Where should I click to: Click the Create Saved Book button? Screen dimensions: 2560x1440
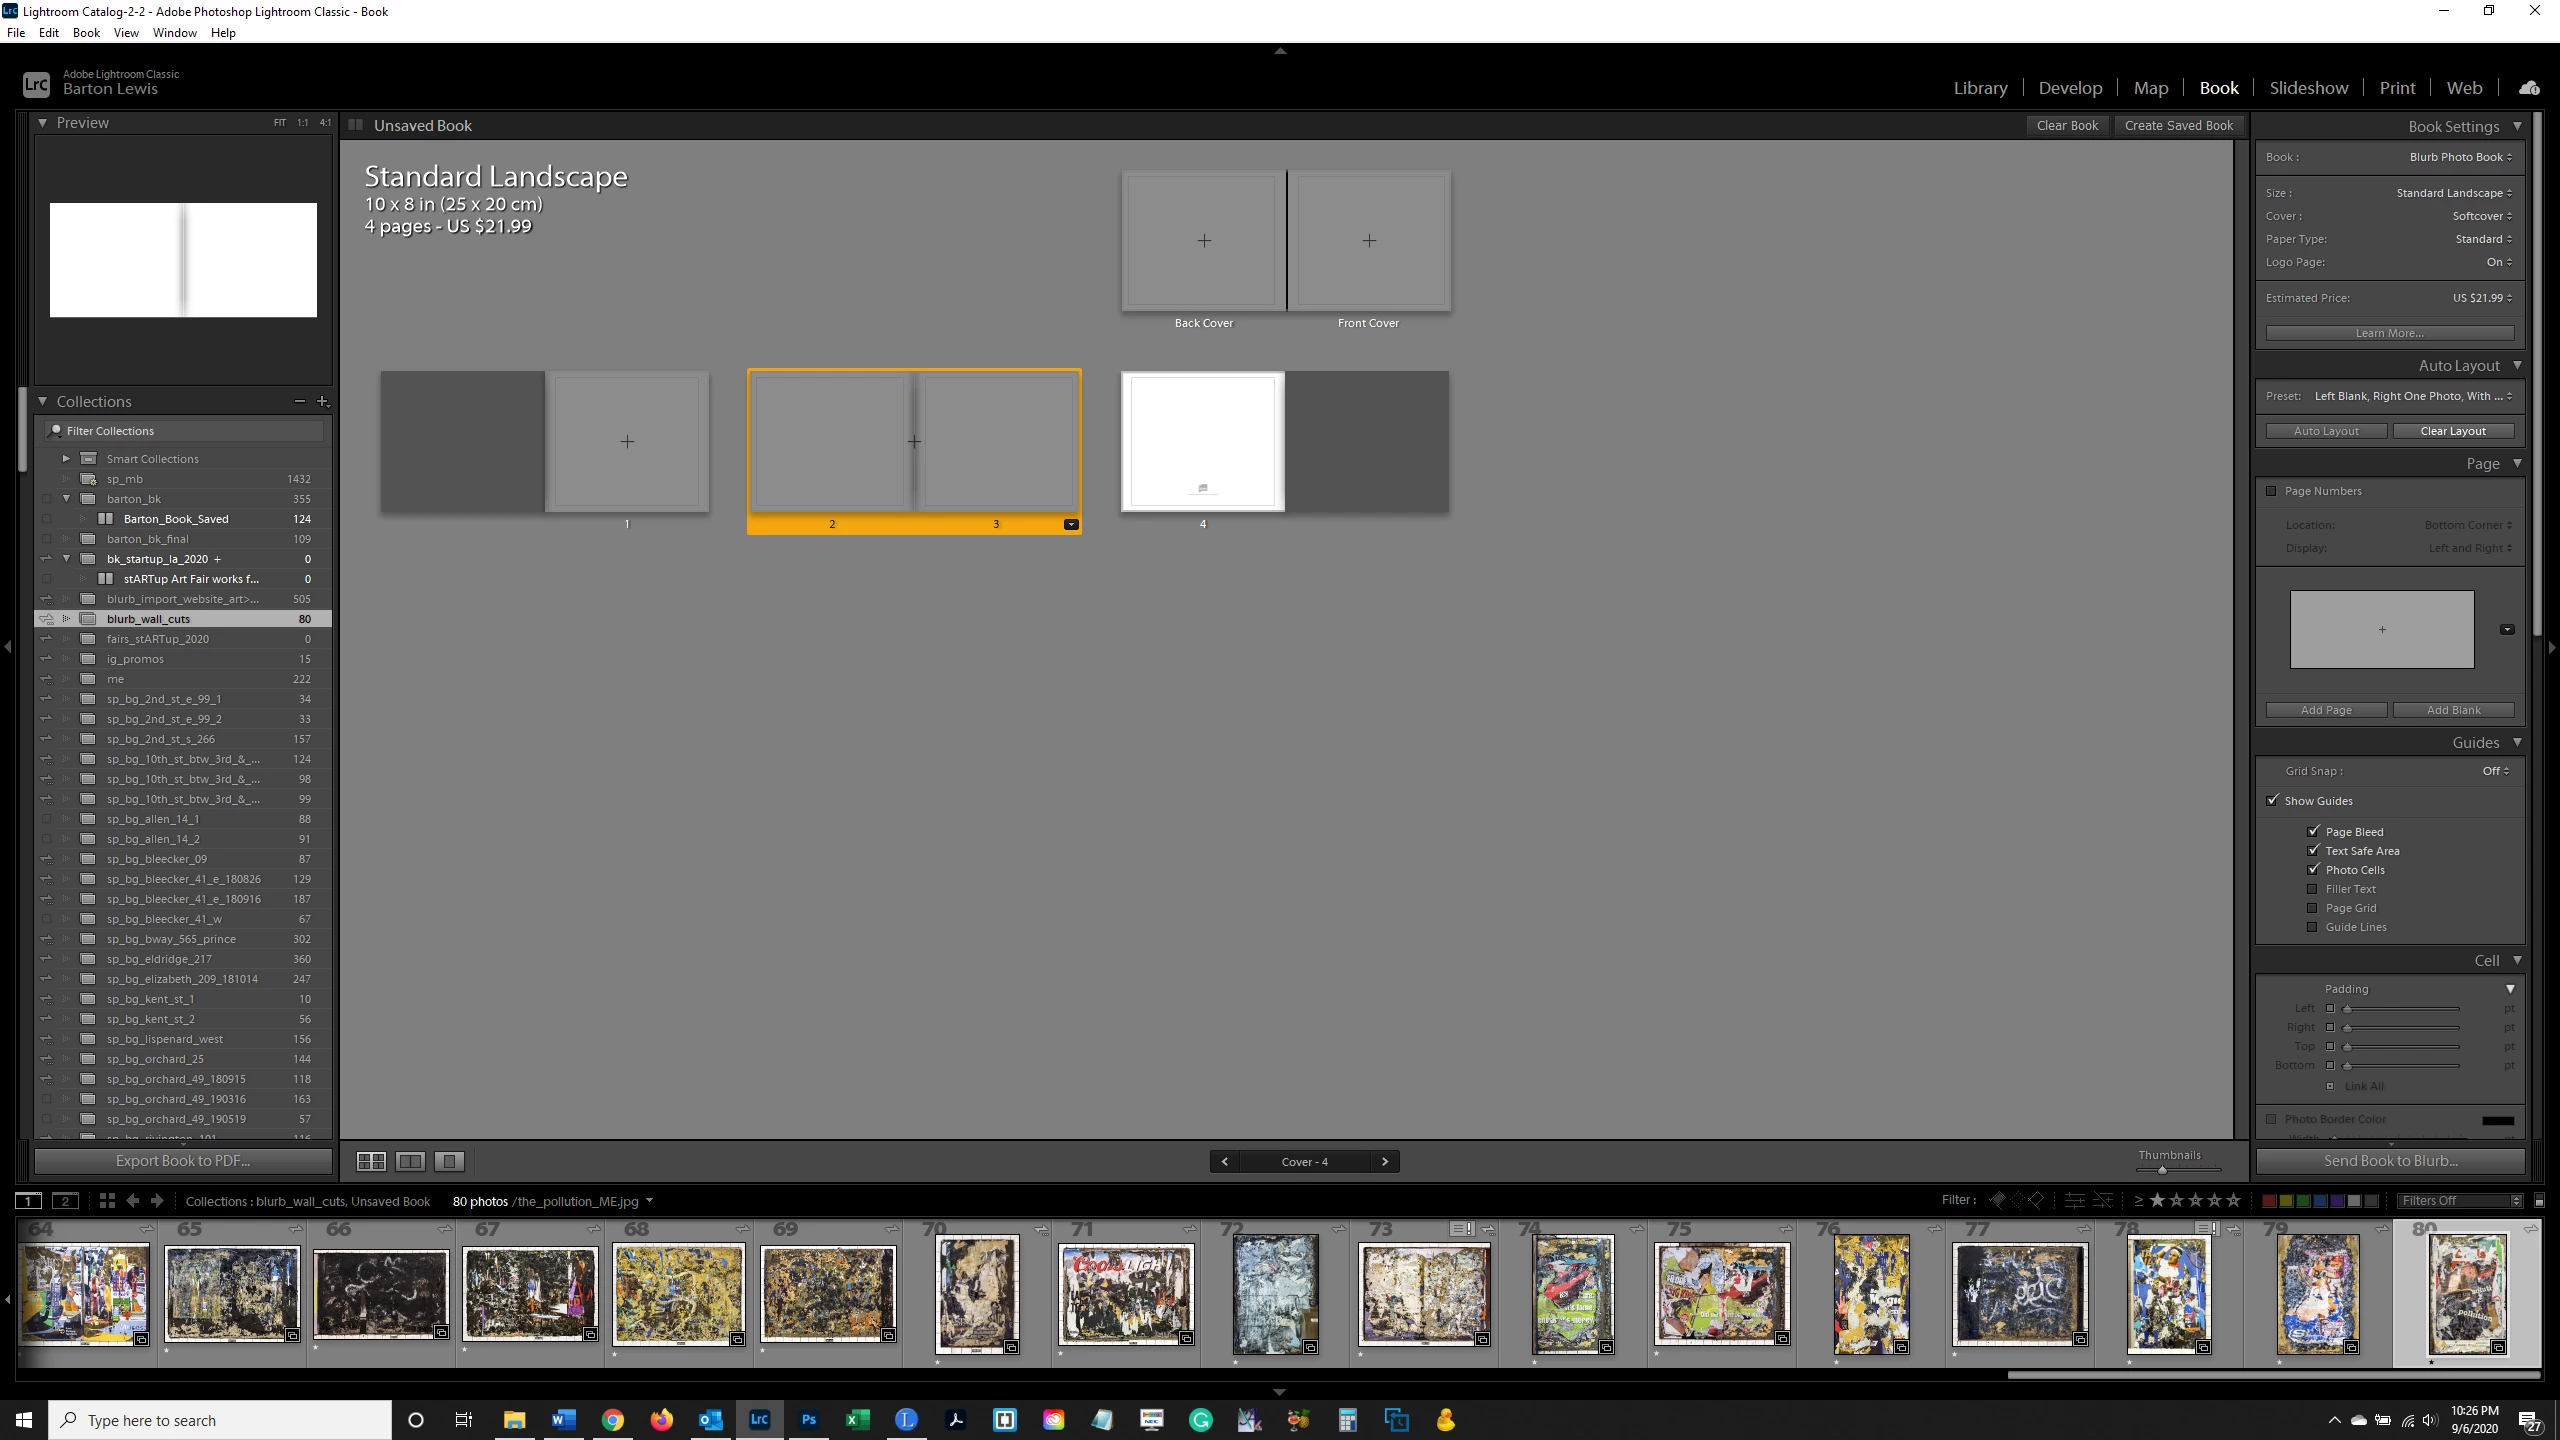point(2178,125)
